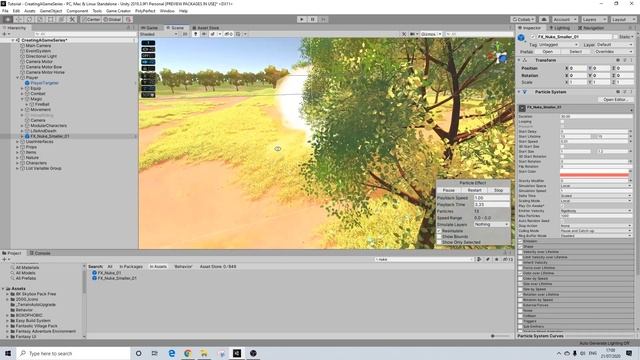This screenshot has height=360, width=640.
Task: Open the Windows Start menu
Action: (x=8, y=353)
